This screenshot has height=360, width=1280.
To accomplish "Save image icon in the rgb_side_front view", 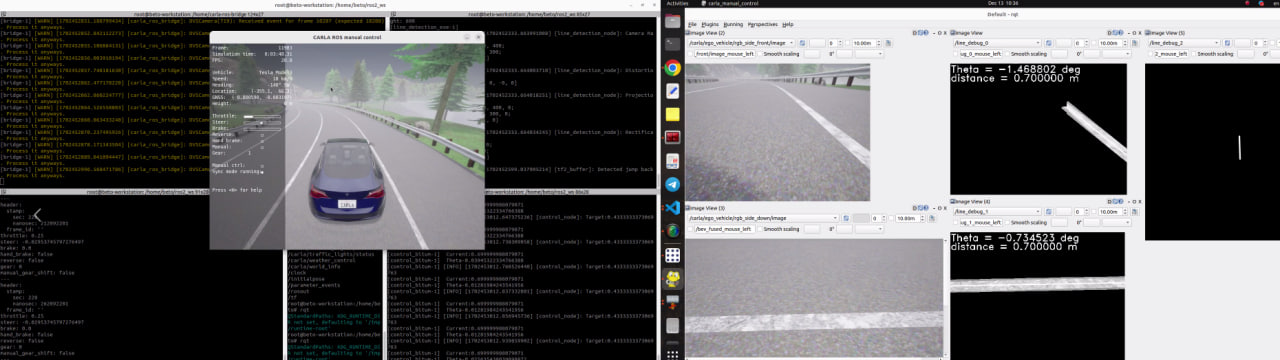I will (x=888, y=43).
